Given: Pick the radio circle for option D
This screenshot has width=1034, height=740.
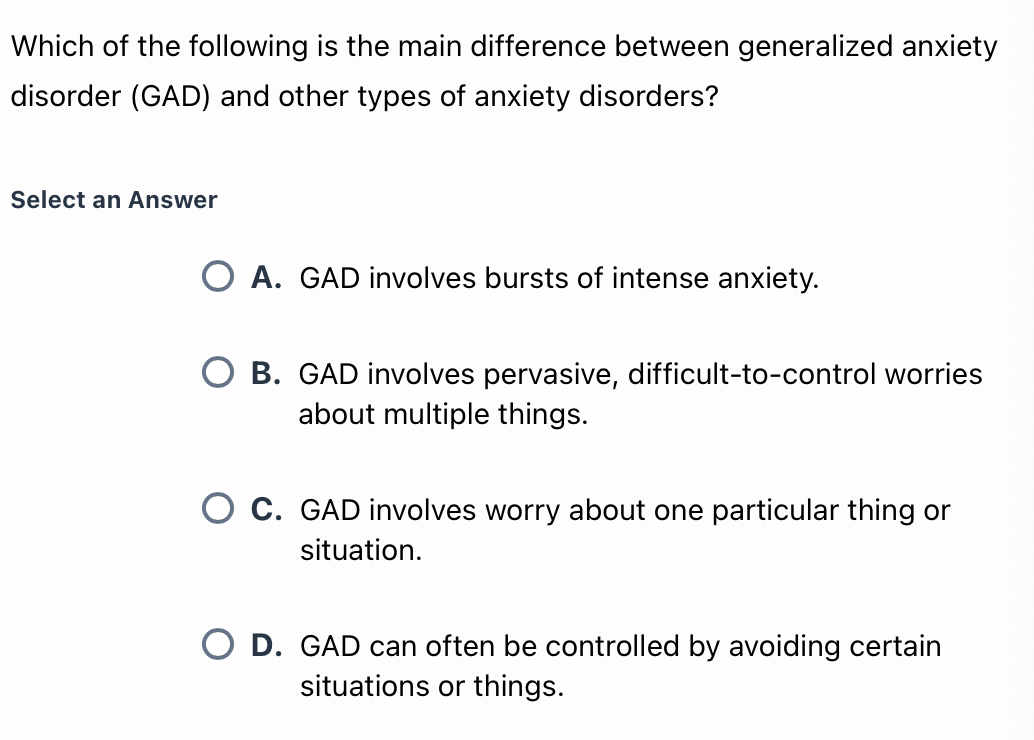Looking at the screenshot, I should point(218,644).
